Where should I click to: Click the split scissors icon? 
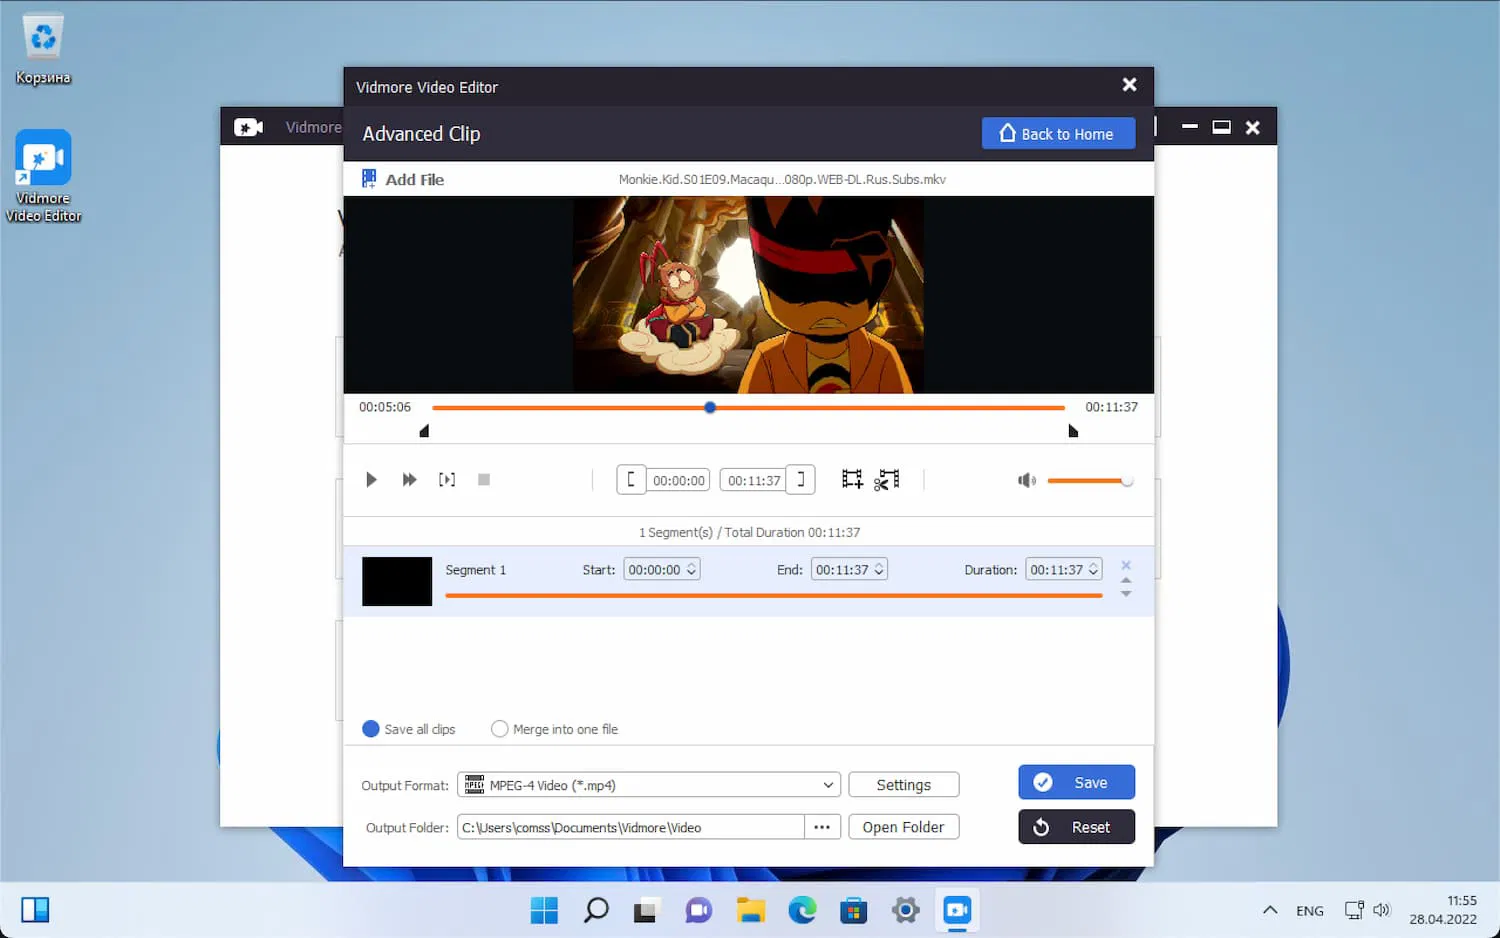tap(887, 480)
